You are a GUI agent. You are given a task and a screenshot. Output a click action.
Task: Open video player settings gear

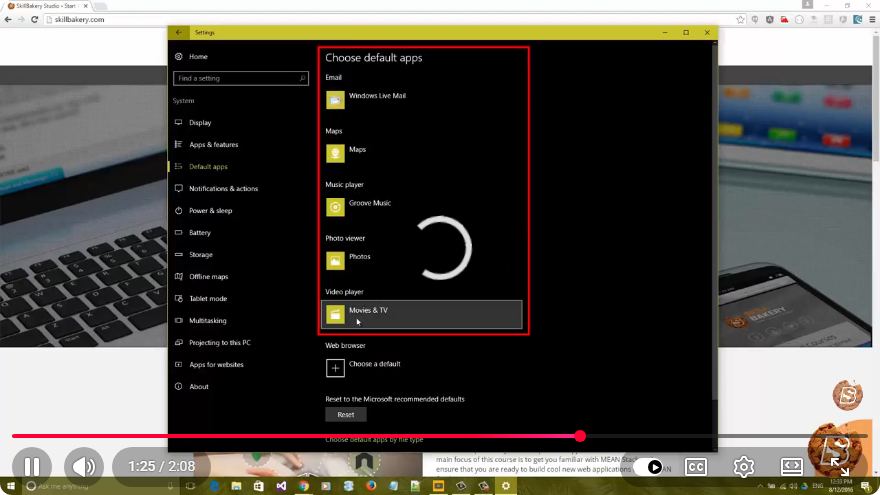click(x=744, y=466)
